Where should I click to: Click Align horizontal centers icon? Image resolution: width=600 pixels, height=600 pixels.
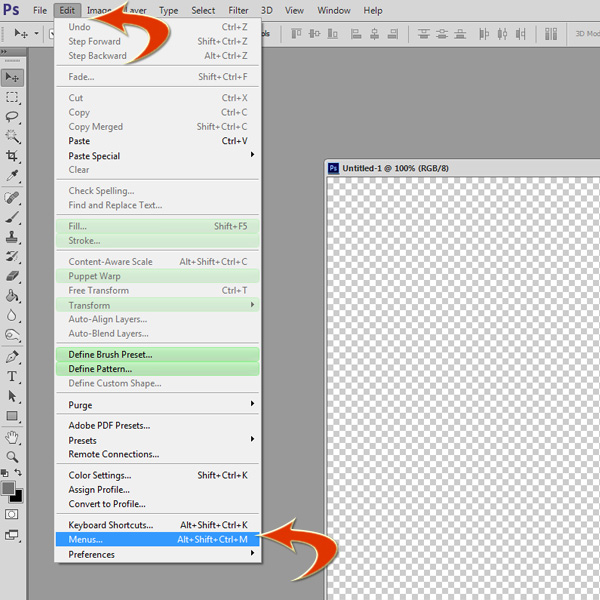pos(375,34)
